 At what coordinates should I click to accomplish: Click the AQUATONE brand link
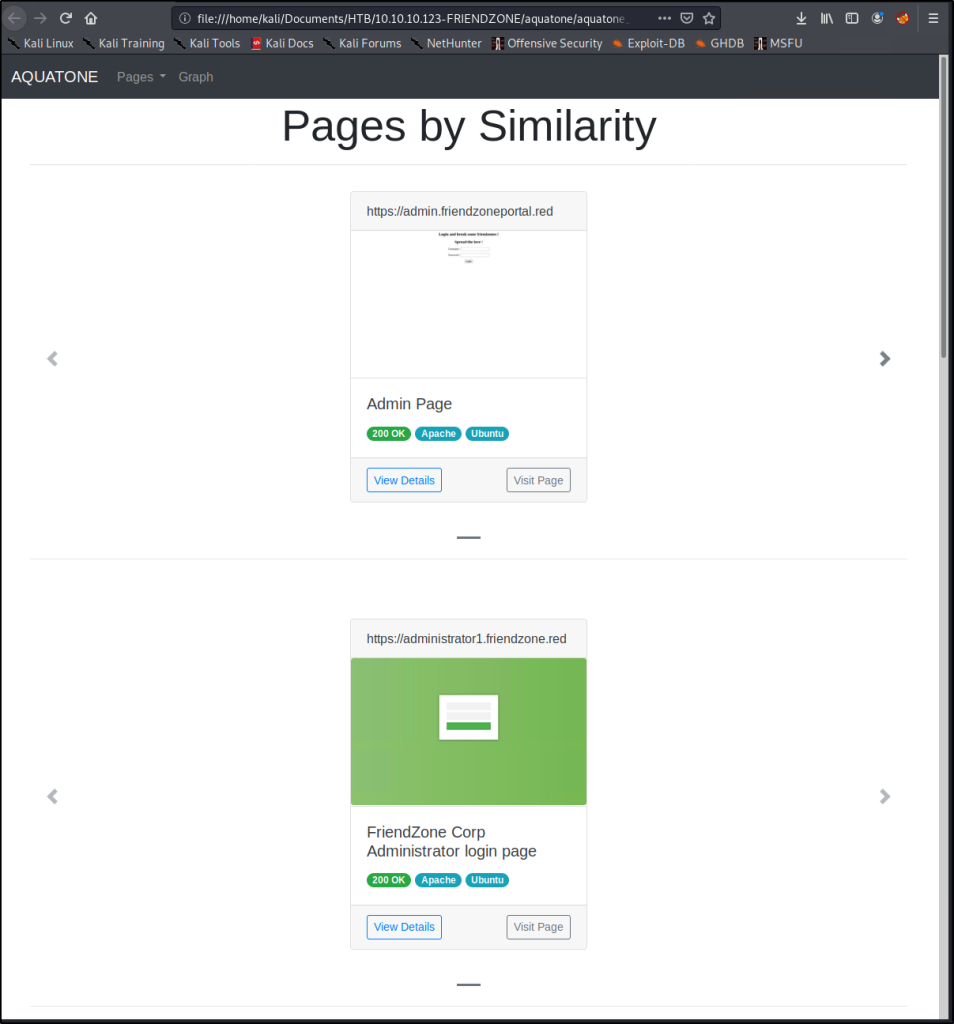55,77
